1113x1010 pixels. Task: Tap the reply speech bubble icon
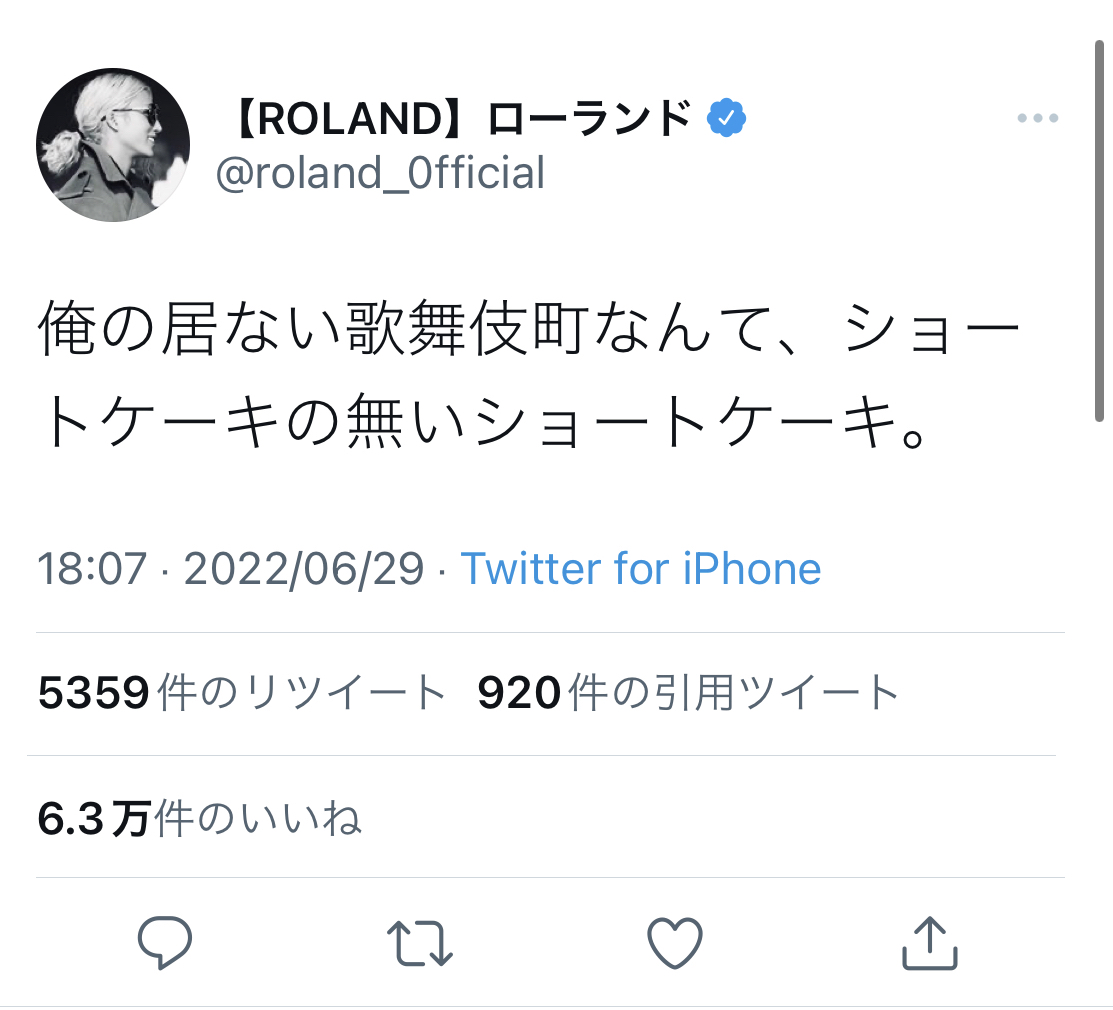(164, 943)
